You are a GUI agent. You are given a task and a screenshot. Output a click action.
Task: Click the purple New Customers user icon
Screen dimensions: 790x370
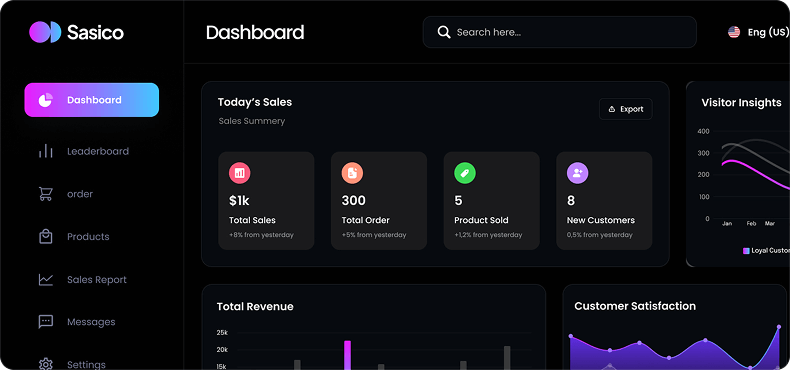pyautogui.click(x=577, y=173)
